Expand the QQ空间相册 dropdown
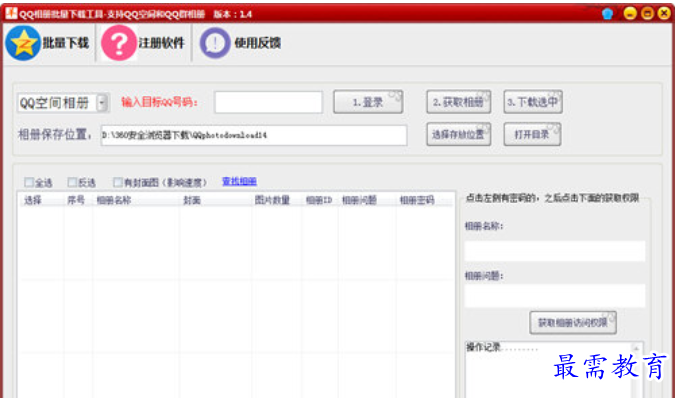Viewport: 675px width, 398px height. pyautogui.click(x=102, y=103)
